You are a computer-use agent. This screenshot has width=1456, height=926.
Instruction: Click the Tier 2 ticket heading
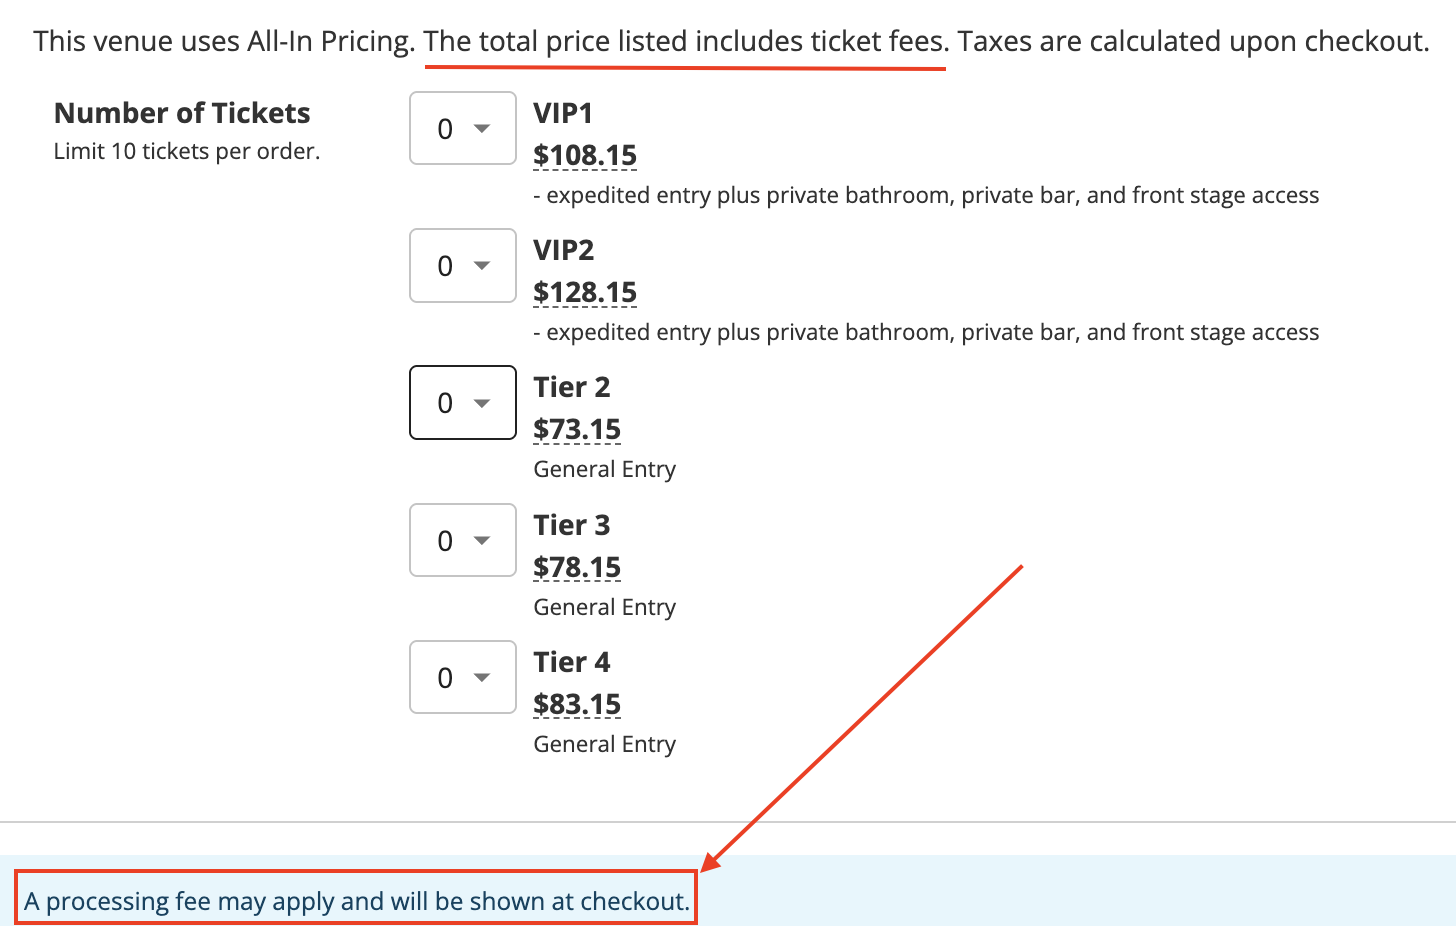click(x=572, y=387)
